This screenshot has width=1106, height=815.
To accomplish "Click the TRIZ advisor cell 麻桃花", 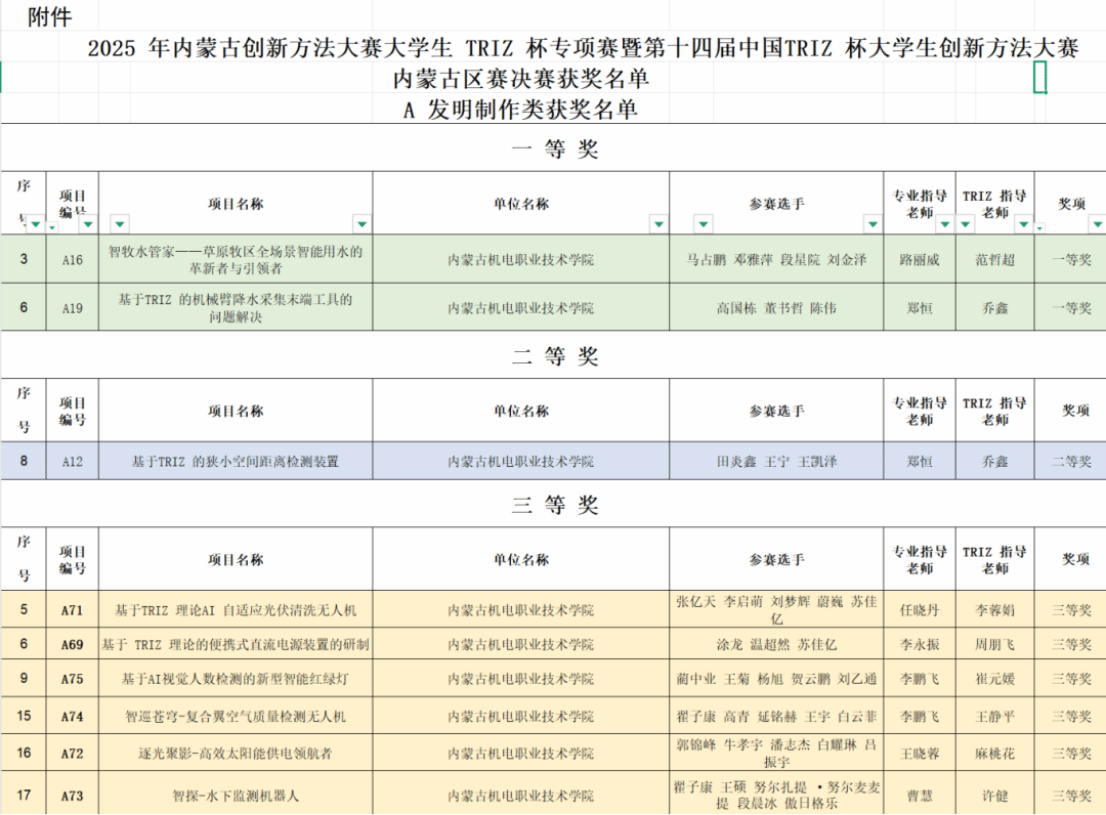I will [994, 754].
